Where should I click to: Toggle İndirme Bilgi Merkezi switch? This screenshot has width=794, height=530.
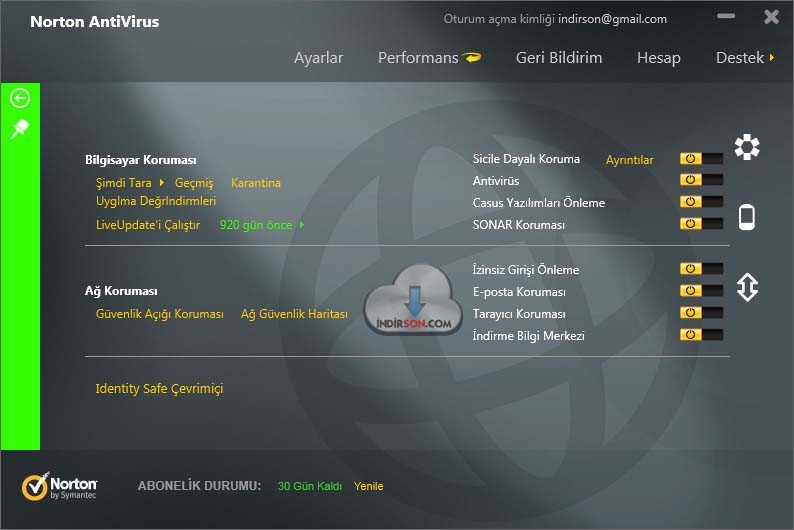pos(701,335)
